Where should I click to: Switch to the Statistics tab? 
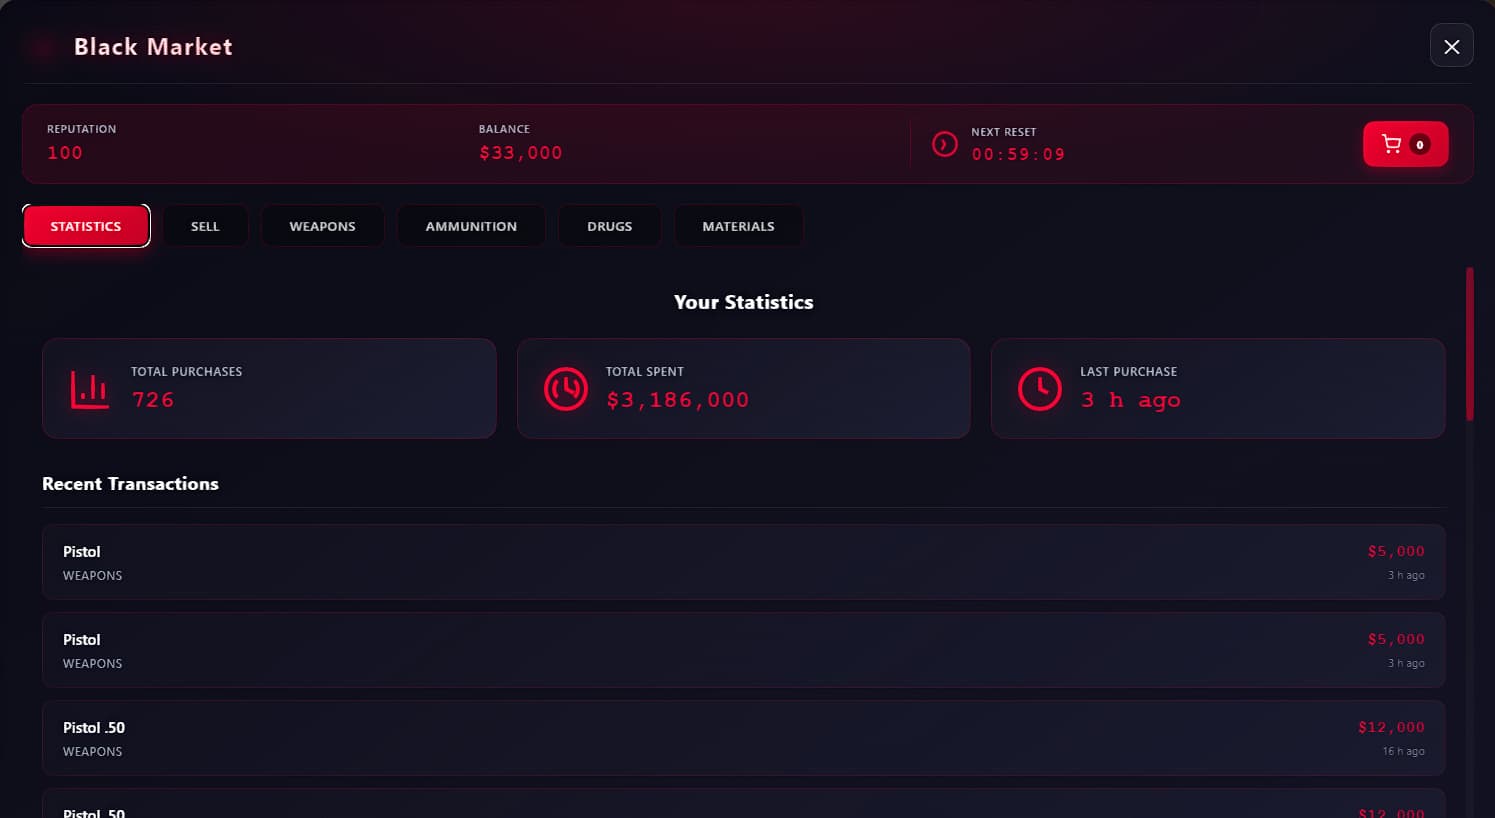pos(86,226)
